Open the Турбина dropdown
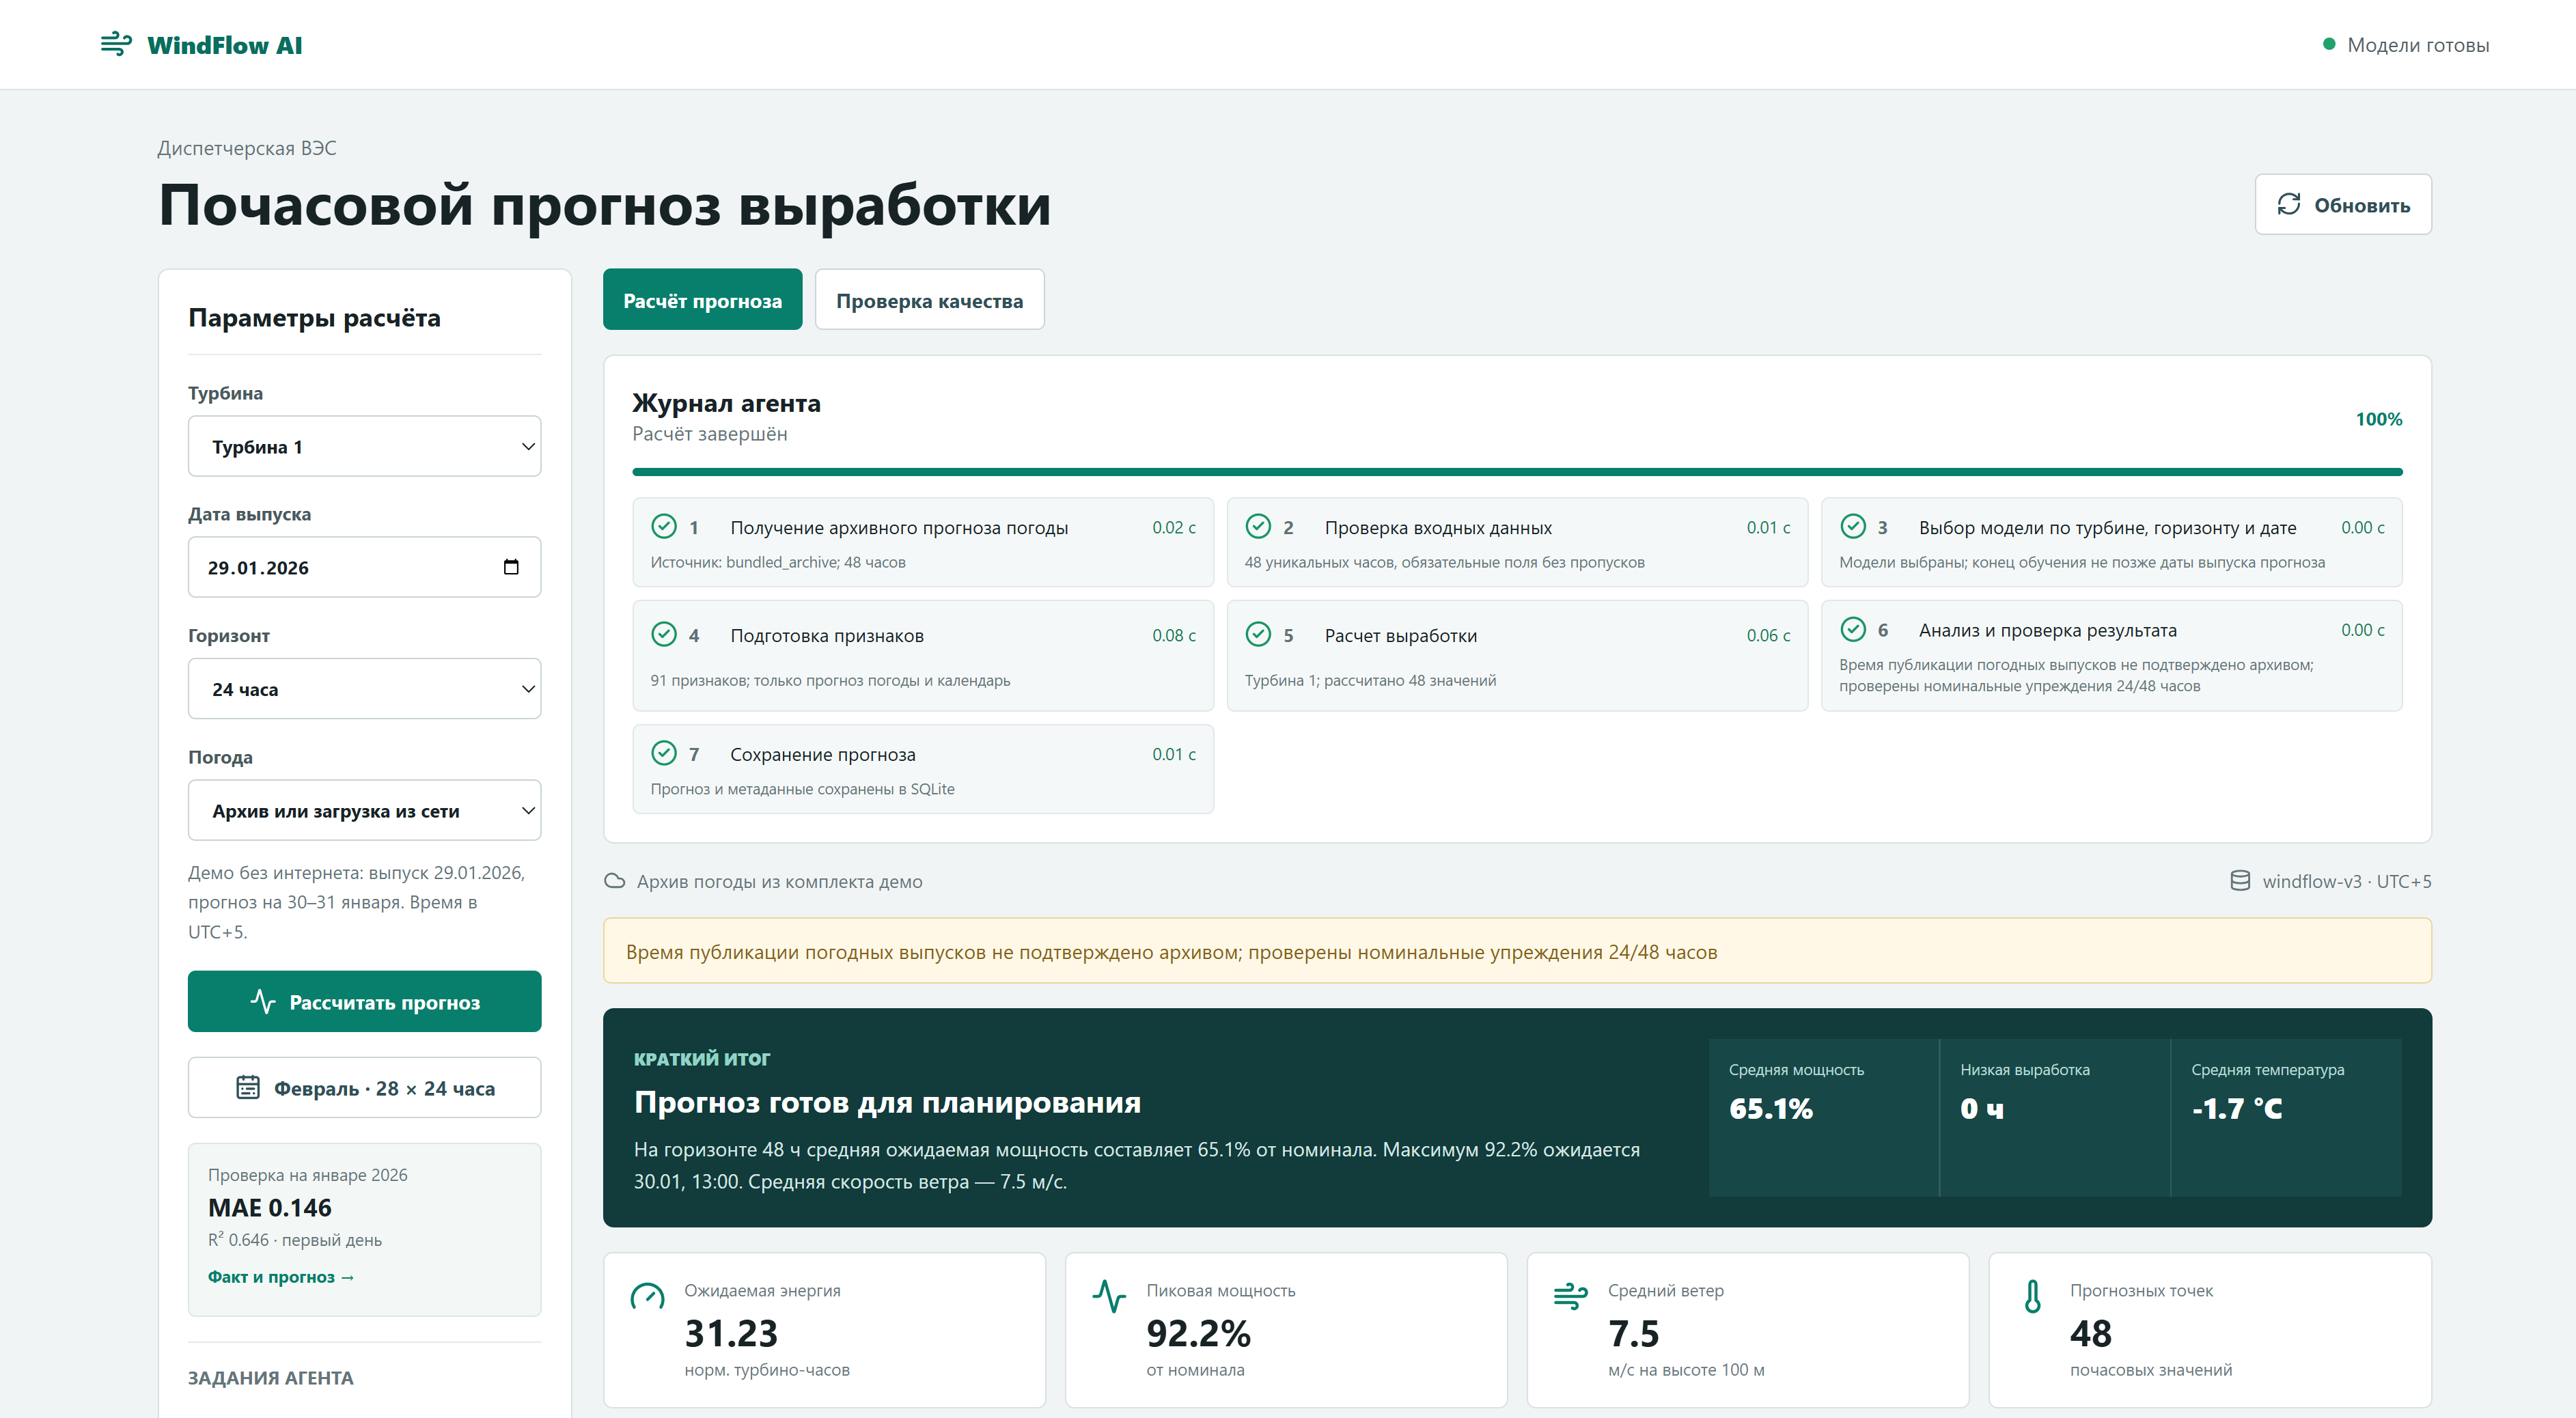This screenshot has height=1418, width=2576. coord(364,446)
